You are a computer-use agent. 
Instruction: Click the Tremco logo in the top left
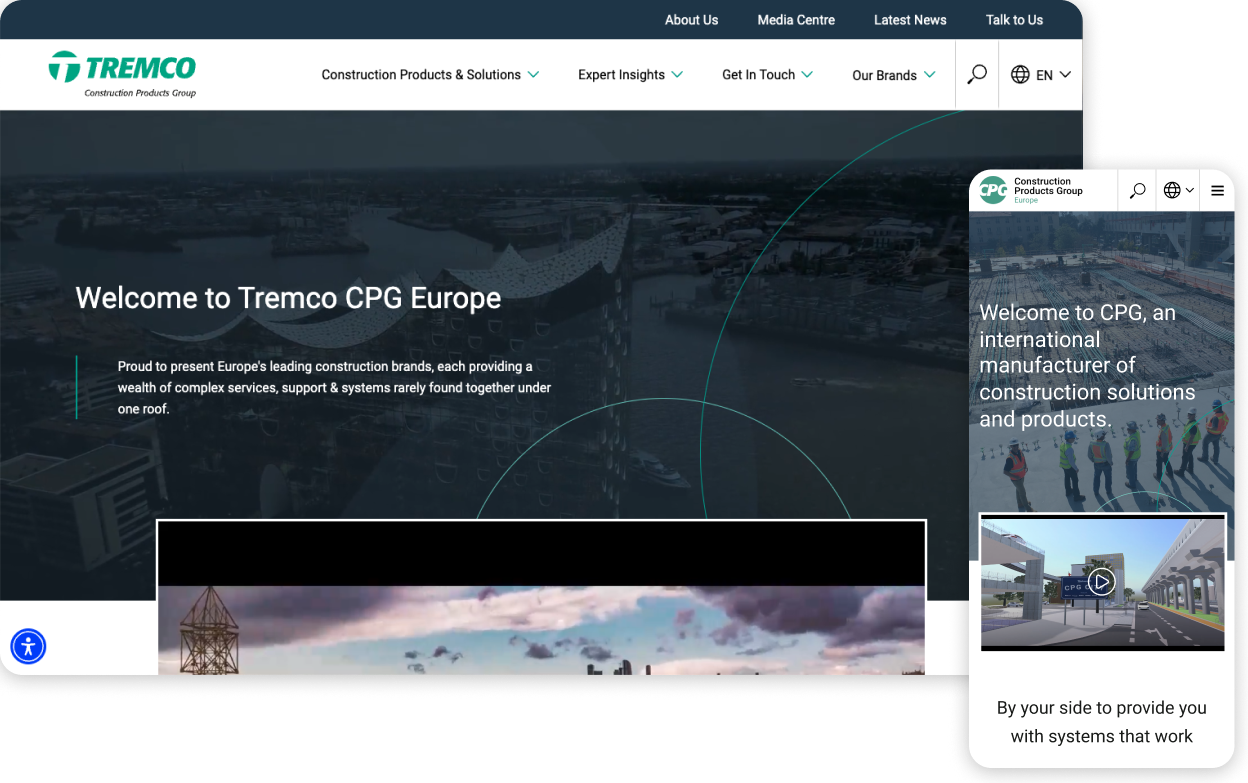pyautogui.click(x=123, y=74)
